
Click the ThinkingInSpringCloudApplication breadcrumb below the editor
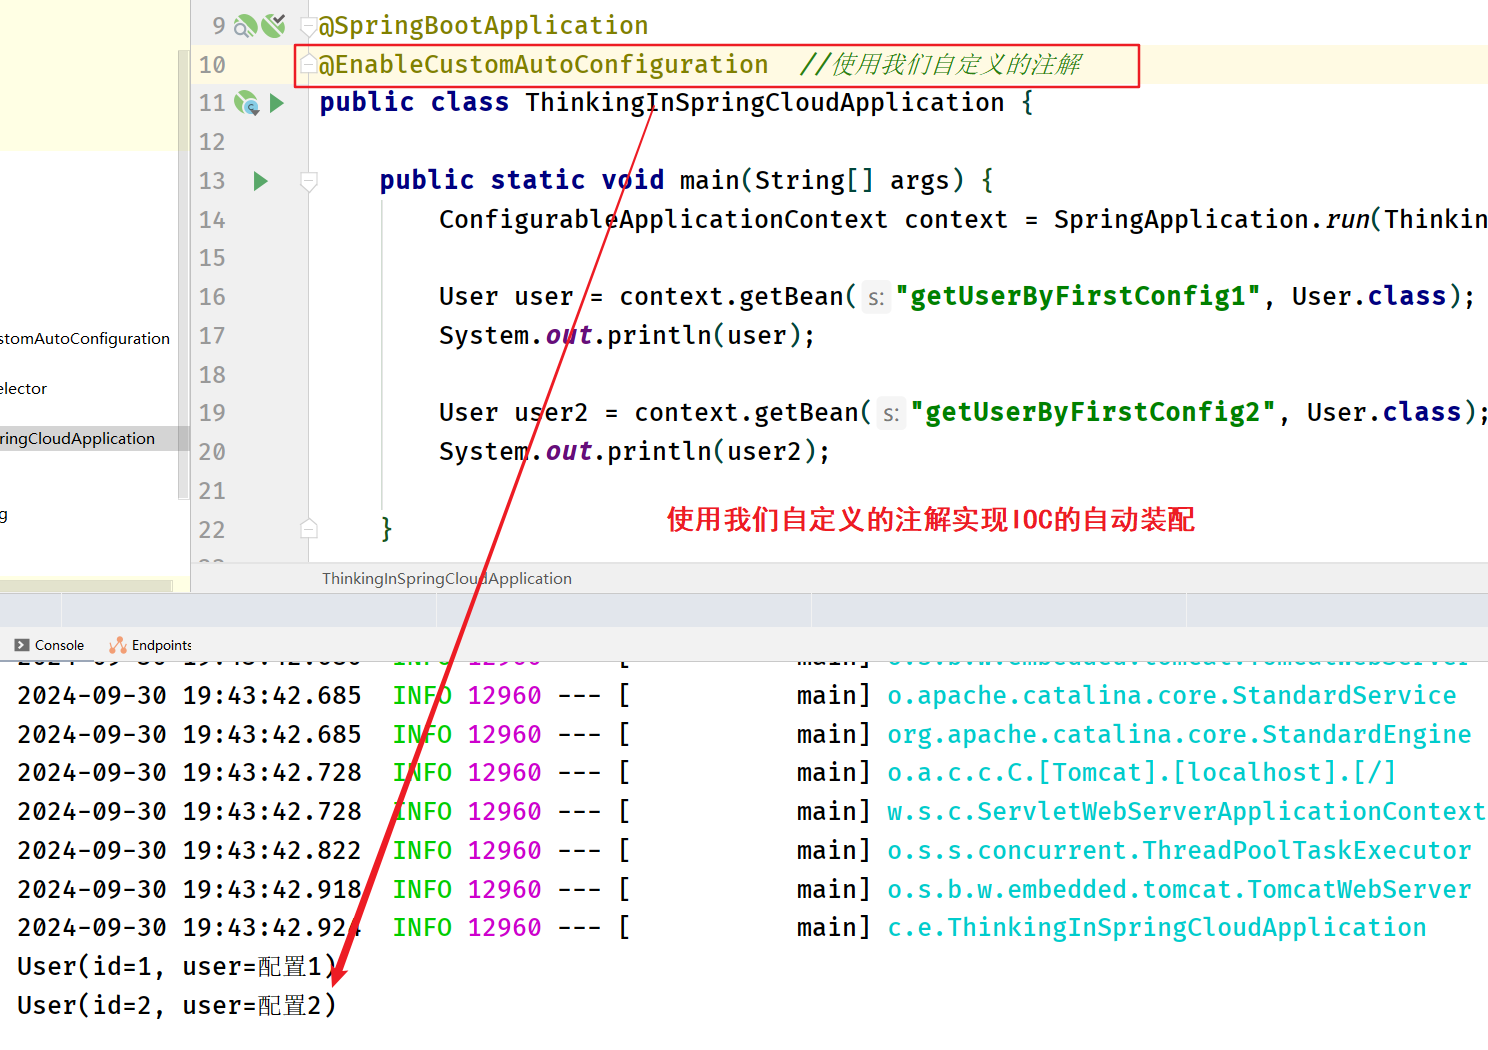[x=446, y=579]
